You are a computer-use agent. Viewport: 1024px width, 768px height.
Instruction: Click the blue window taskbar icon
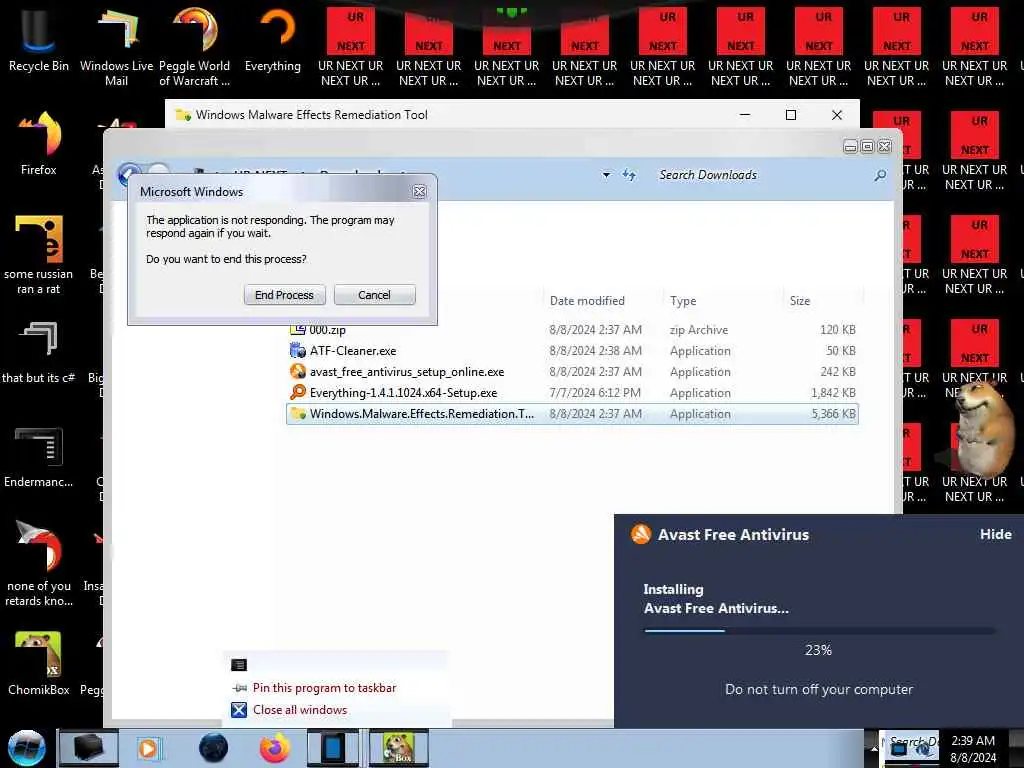333,748
